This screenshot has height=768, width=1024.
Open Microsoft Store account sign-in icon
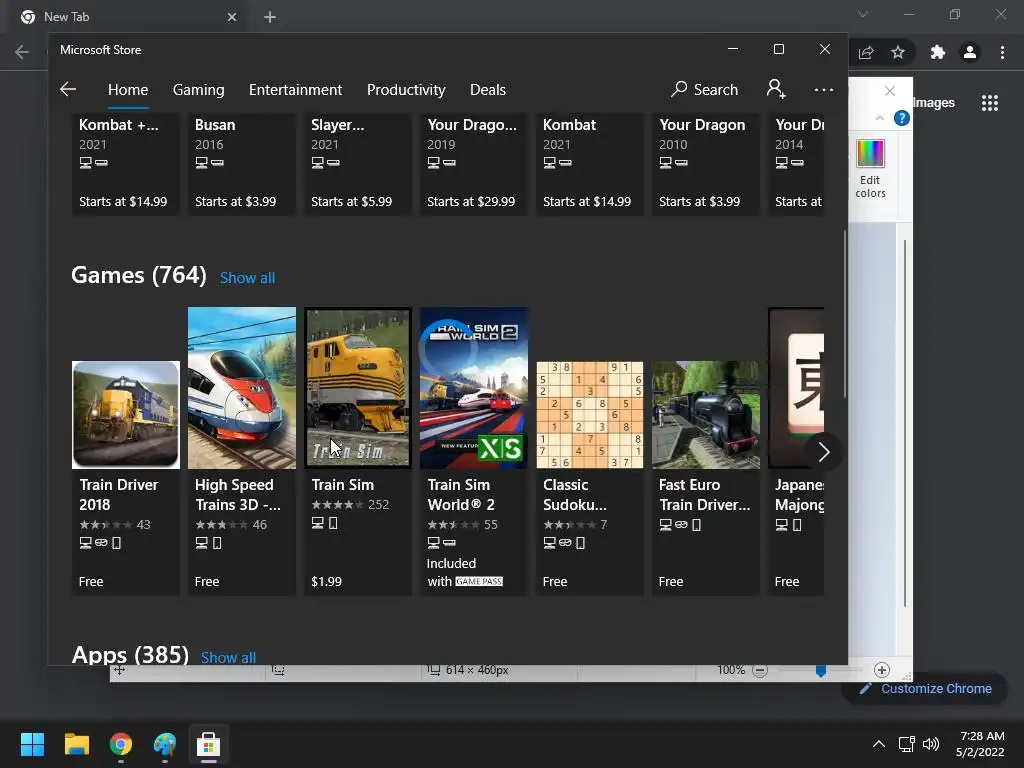776,89
